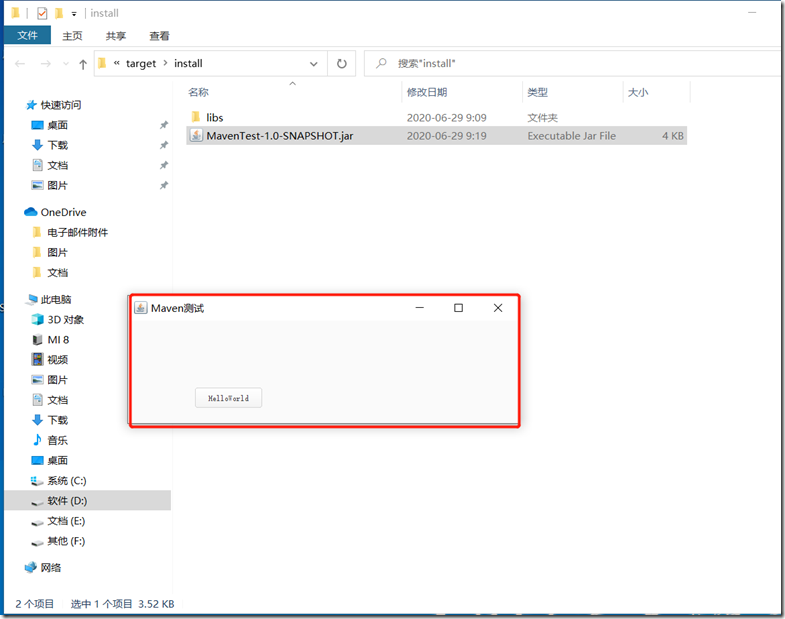
Task: Sort by 类型 column header
Action: [537, 92]
